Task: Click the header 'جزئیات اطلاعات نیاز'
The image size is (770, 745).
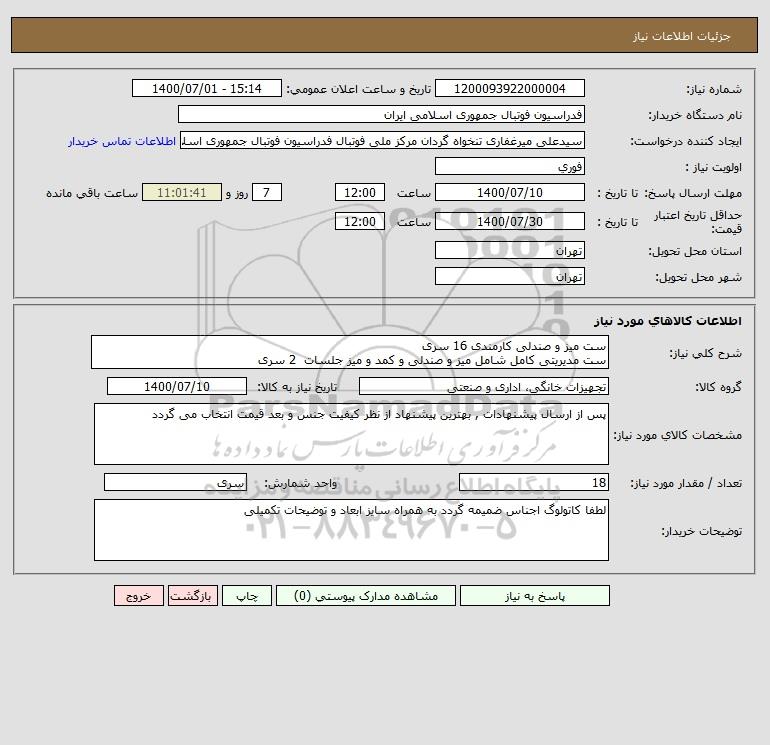Action: coord(682,36)
